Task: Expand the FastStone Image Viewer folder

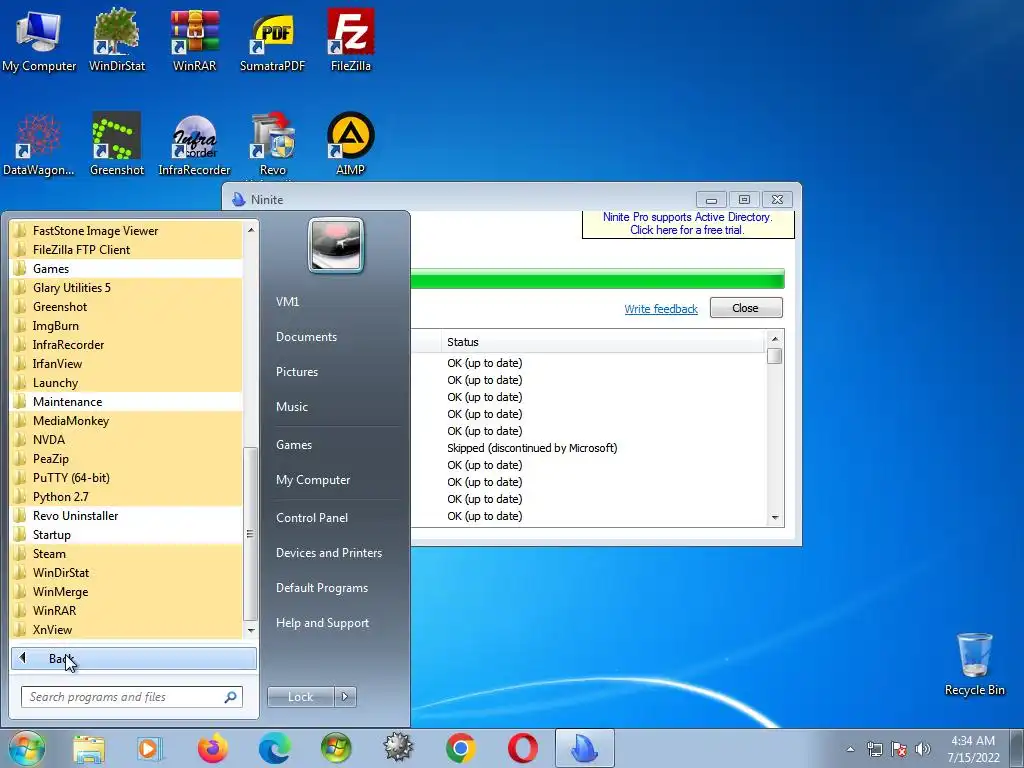Action: 127,231
